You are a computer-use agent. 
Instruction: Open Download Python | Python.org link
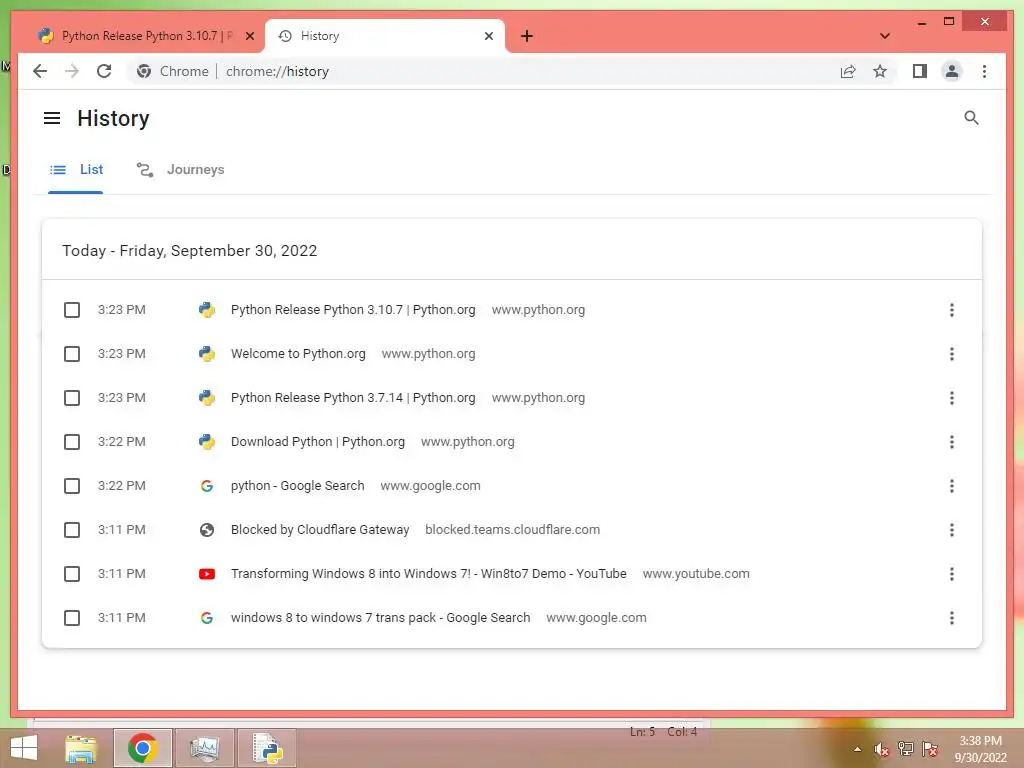tap(317, 442)
